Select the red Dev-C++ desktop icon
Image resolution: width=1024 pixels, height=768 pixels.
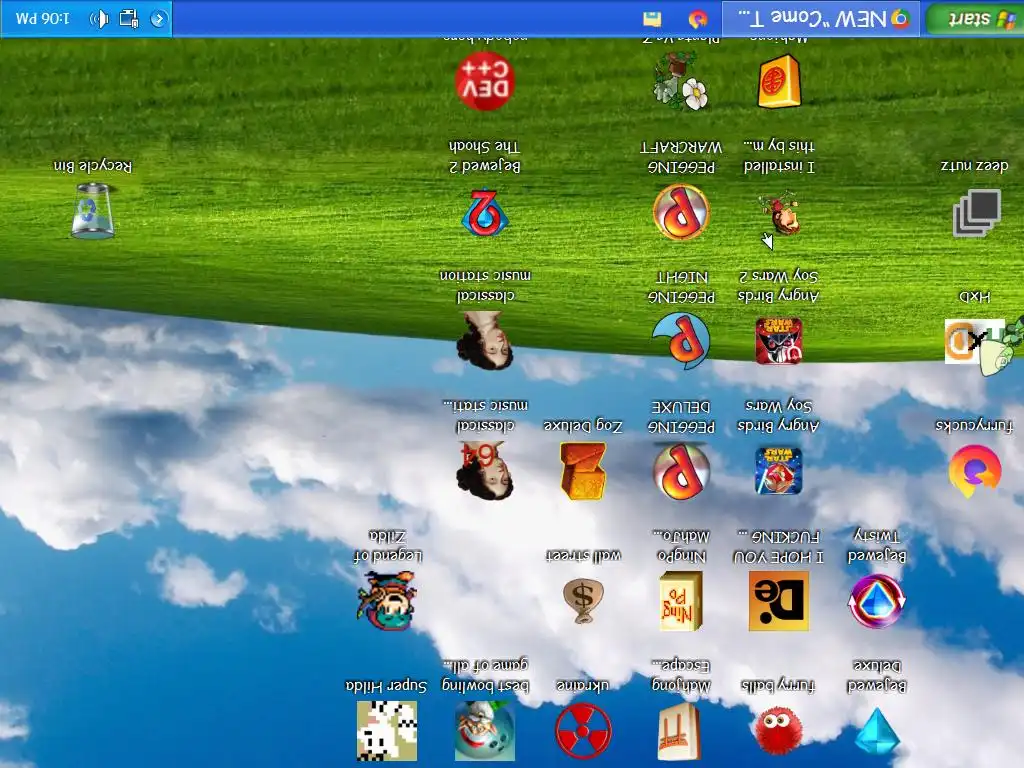coord(485,81)
